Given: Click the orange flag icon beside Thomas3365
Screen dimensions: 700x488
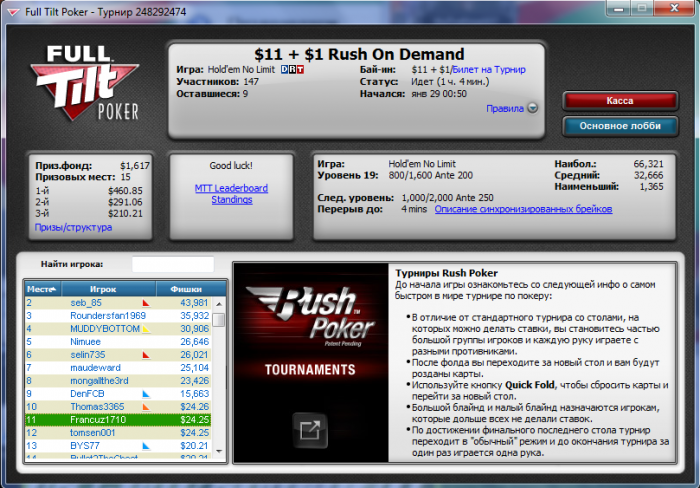Looking at the screenshot, I should pyautogui.click(x=146, y=407).
